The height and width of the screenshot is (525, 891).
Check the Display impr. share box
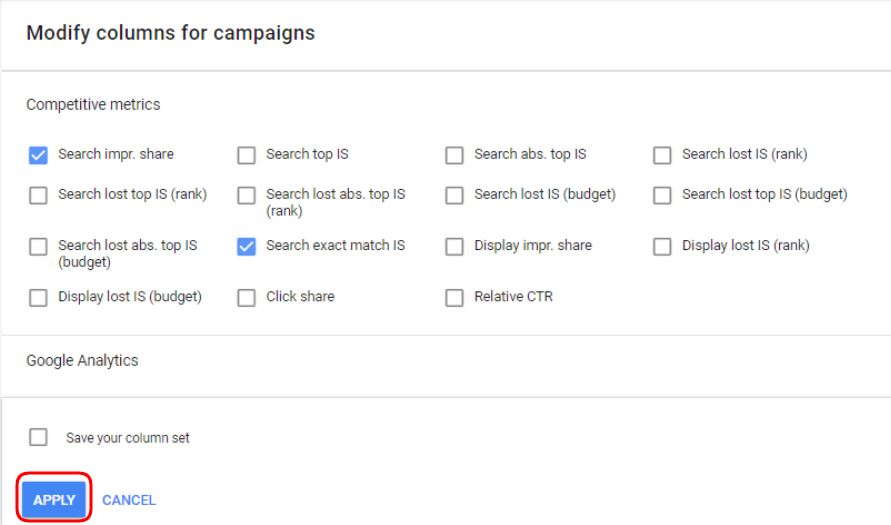[x=454, y=247]
